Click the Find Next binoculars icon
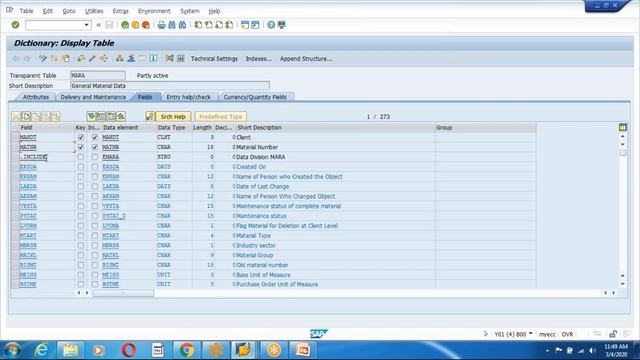The width and height of the screenshot is (640, 360). [182, 25]
